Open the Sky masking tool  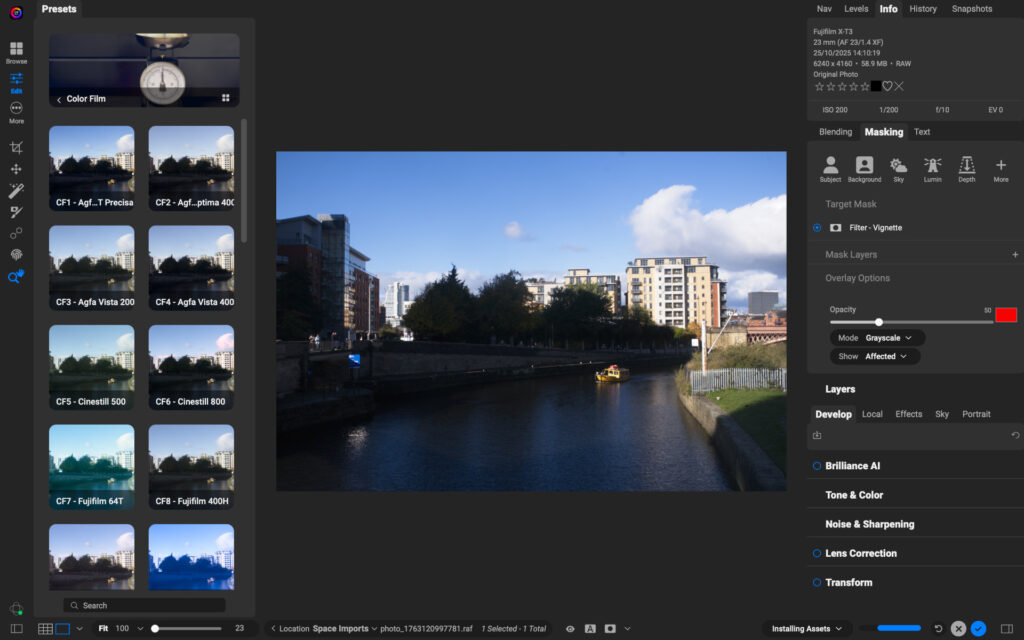pyautogui.click(x=897, y=168)
